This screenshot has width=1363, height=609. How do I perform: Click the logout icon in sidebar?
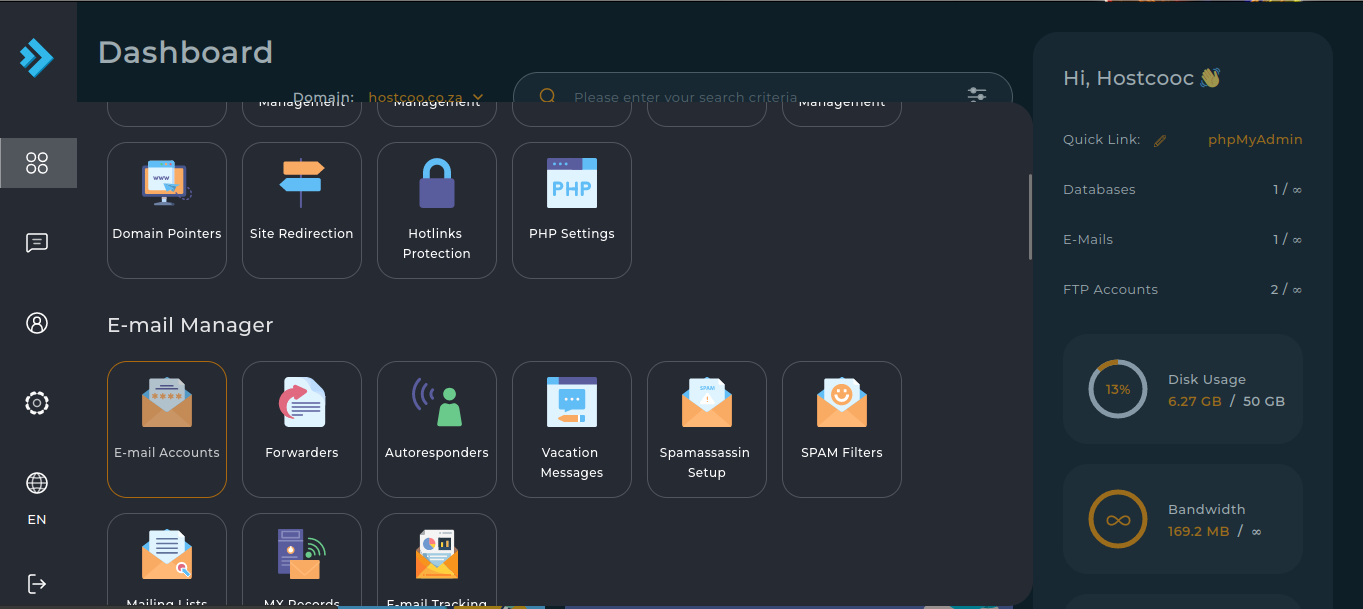(x=37, y=583)
